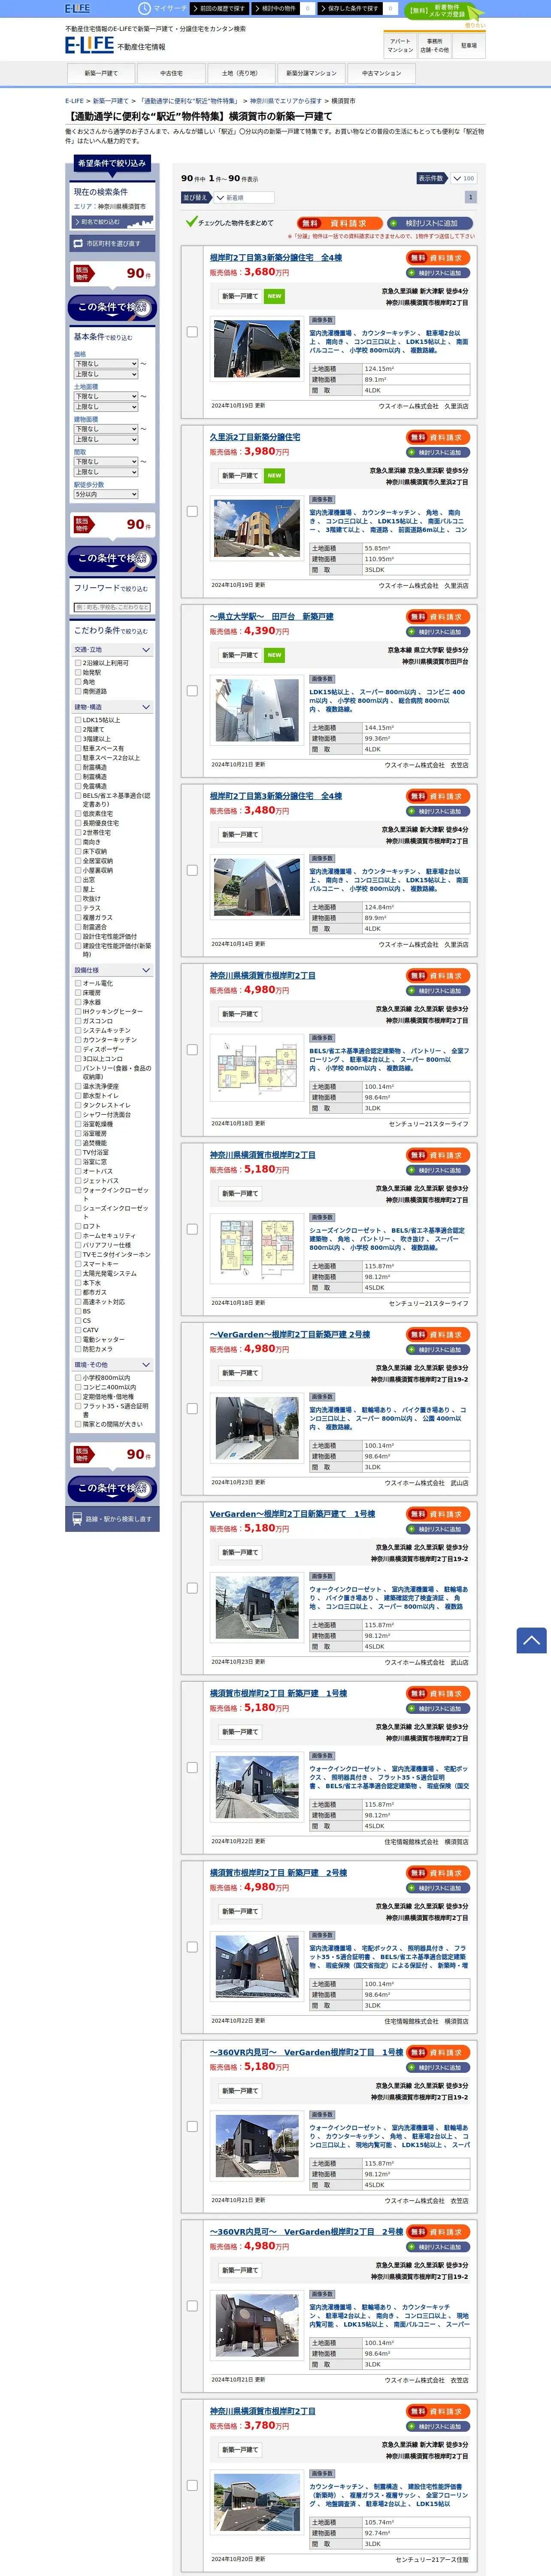
Task: Open the 駐車場 tab in the header
Action: [x=469, y=46]
